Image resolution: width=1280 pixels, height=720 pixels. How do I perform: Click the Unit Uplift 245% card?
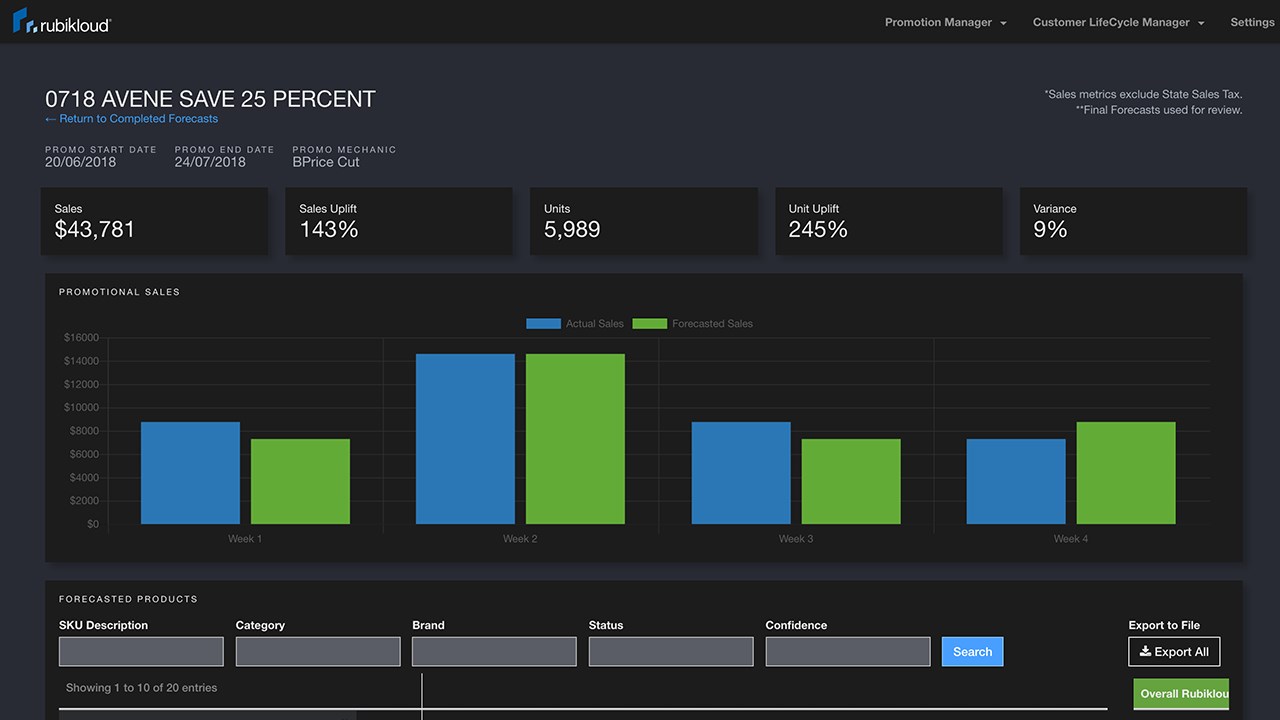(x=889, y=220)
